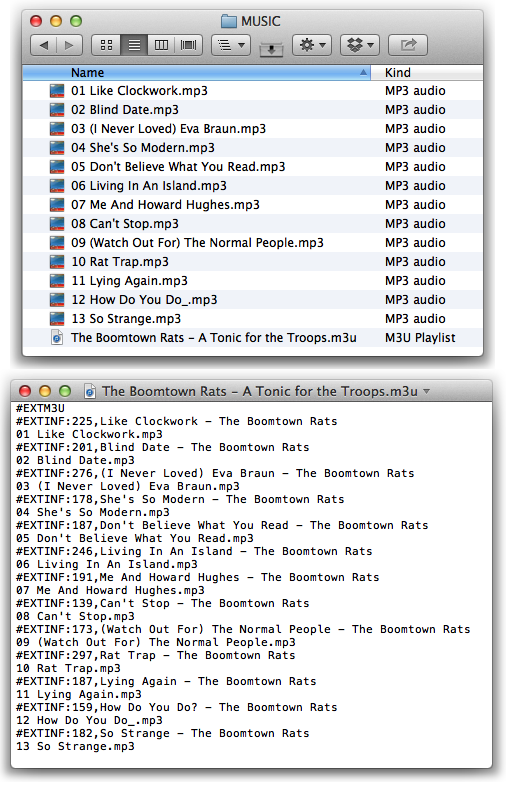Screen dimensions: 507x786
Task: Select icon of 07 Me And Howard Hughes.mp3
Action: tap(57, 205)
